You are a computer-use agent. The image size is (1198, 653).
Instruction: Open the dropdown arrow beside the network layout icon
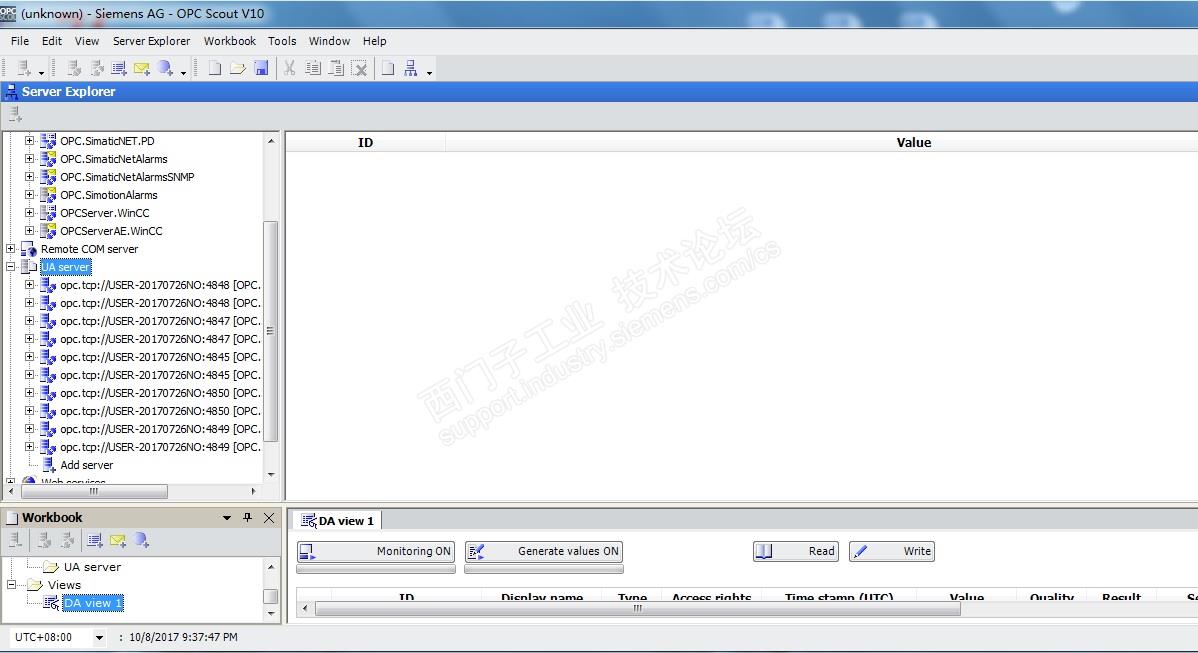pyautogui.click(x=429, y=73)
